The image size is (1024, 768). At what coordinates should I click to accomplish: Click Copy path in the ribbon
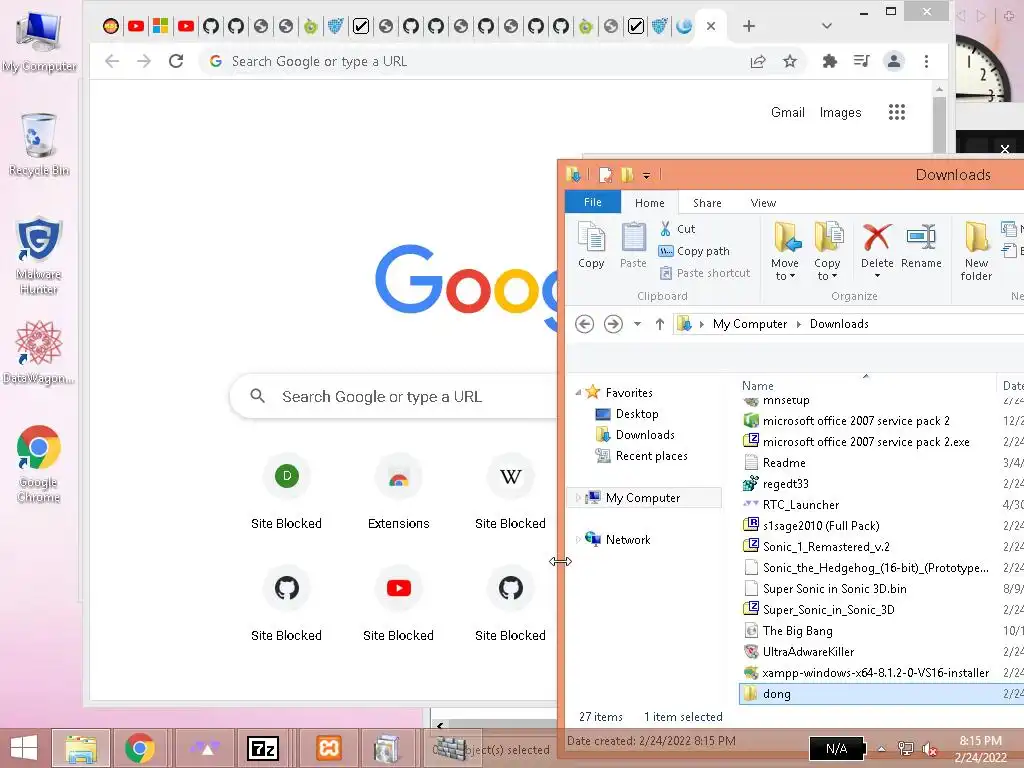[694, 251]
